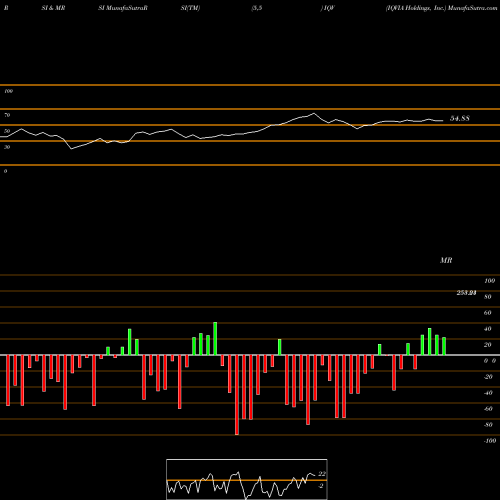
Task: Click the 'SI(TM)' header text
Action: pos(190,8)
